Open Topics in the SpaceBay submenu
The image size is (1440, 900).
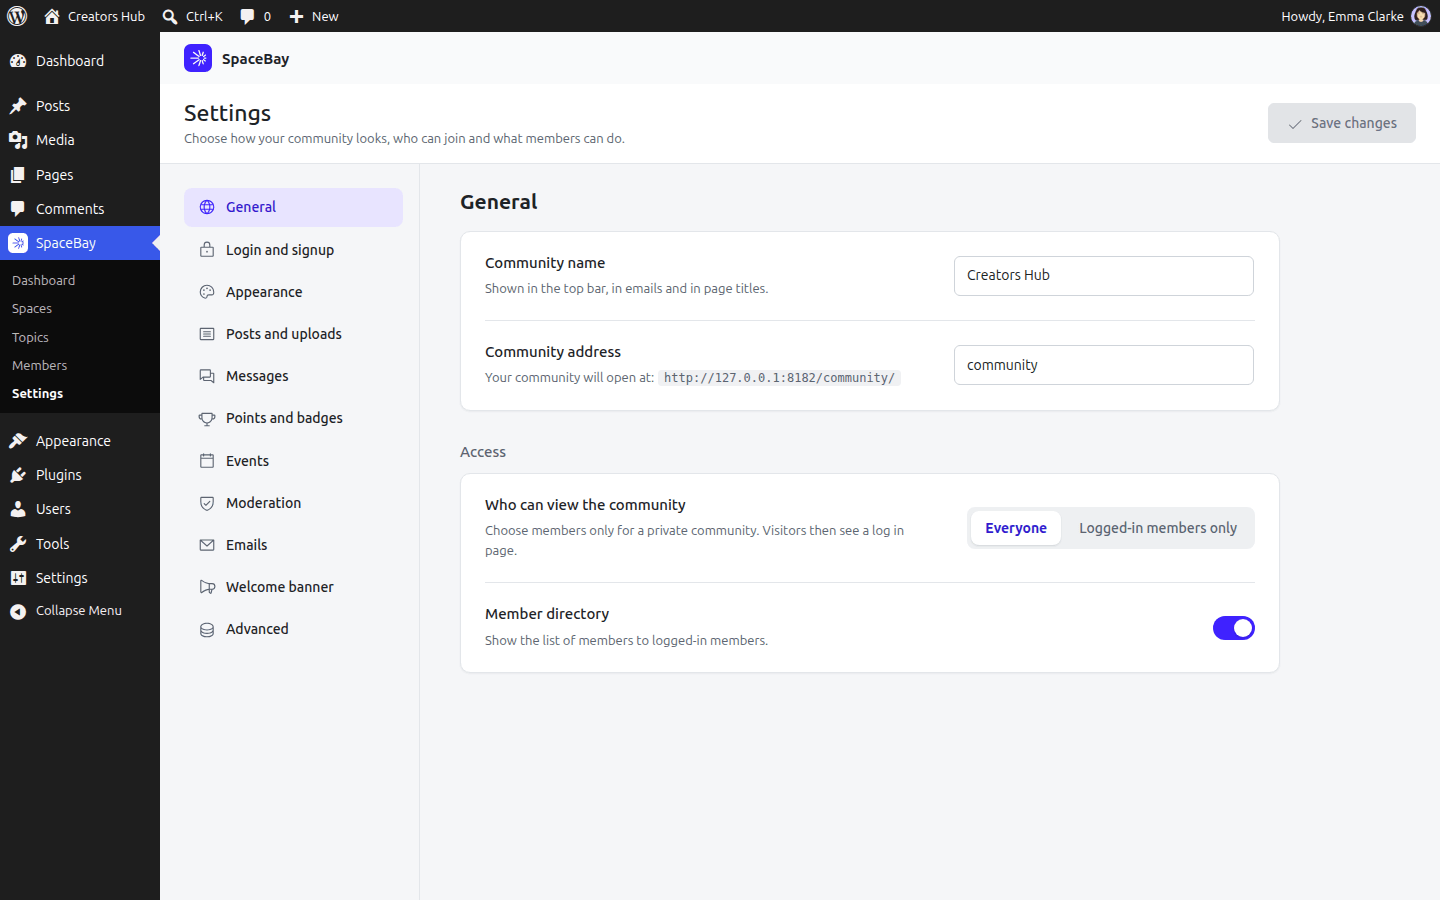pyautogui.click(x=31, y=338)
